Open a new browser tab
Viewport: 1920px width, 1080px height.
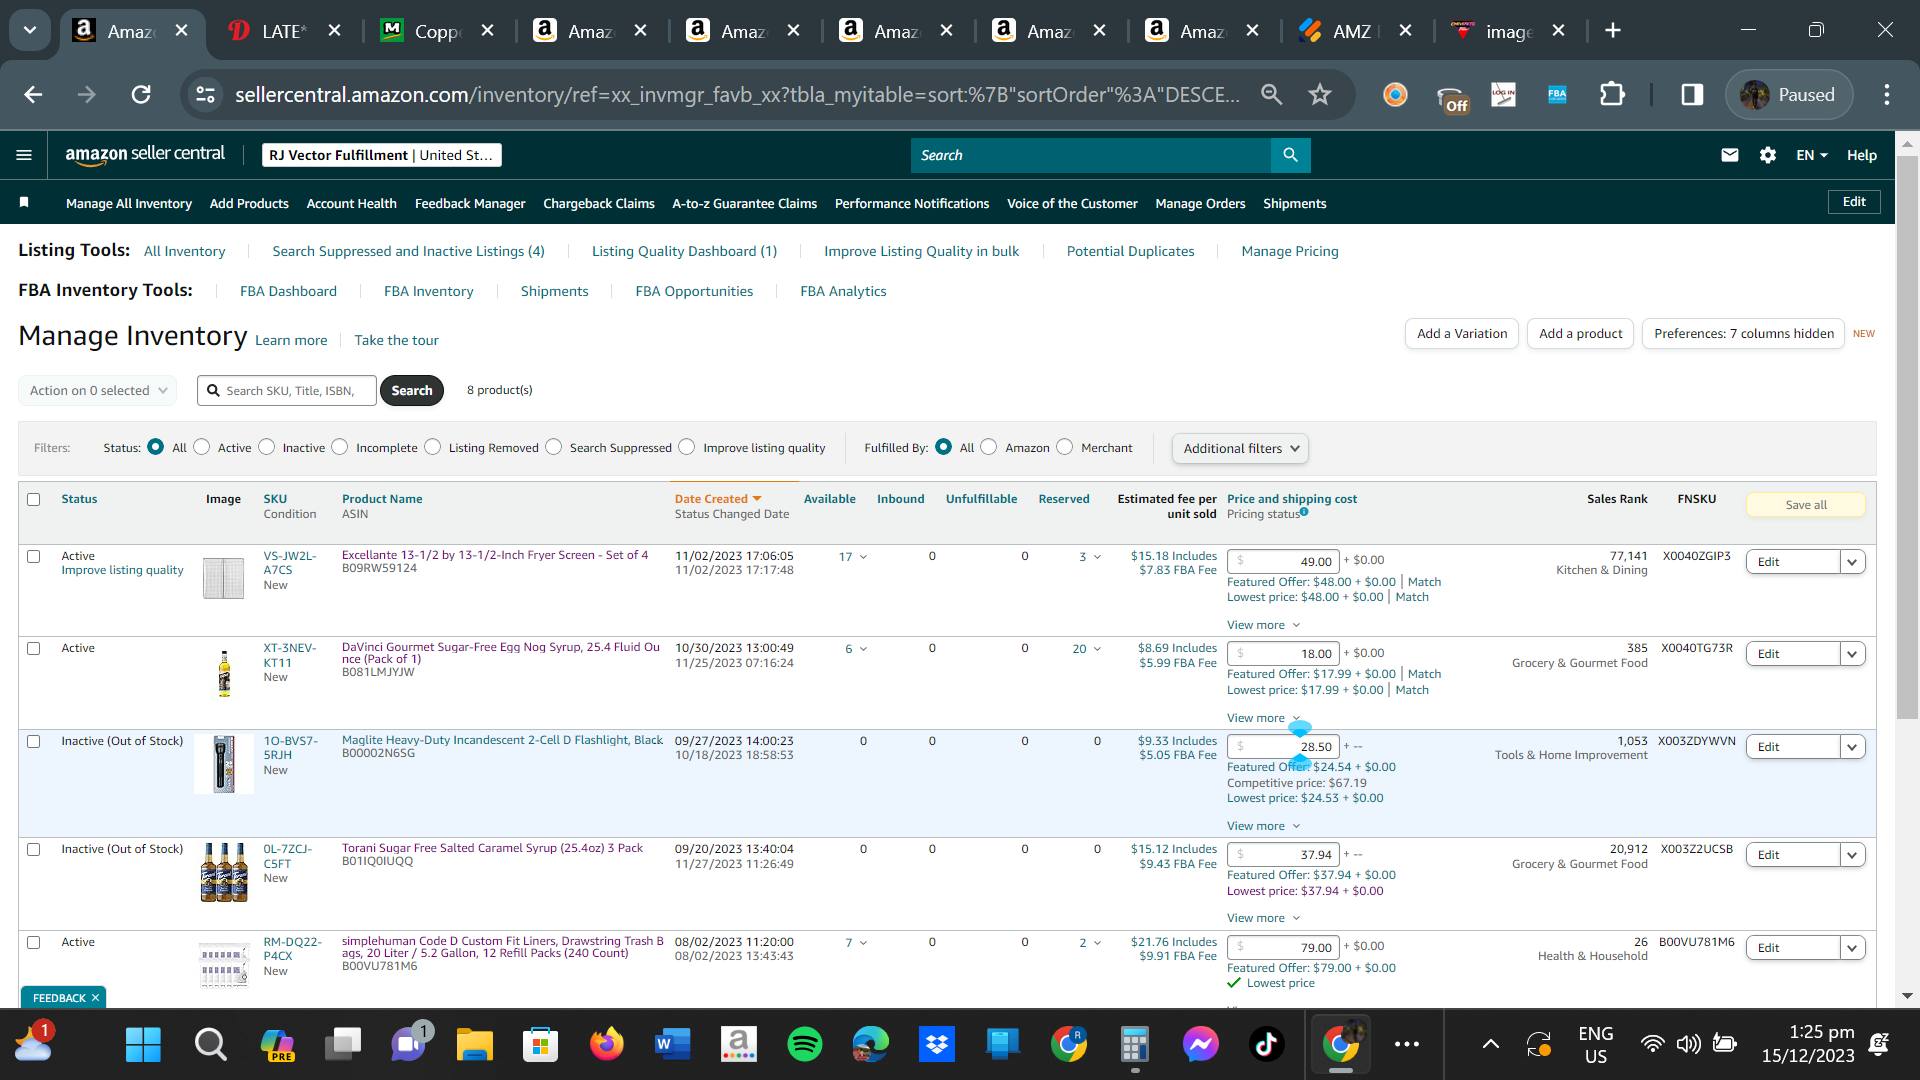point(1613,31)
